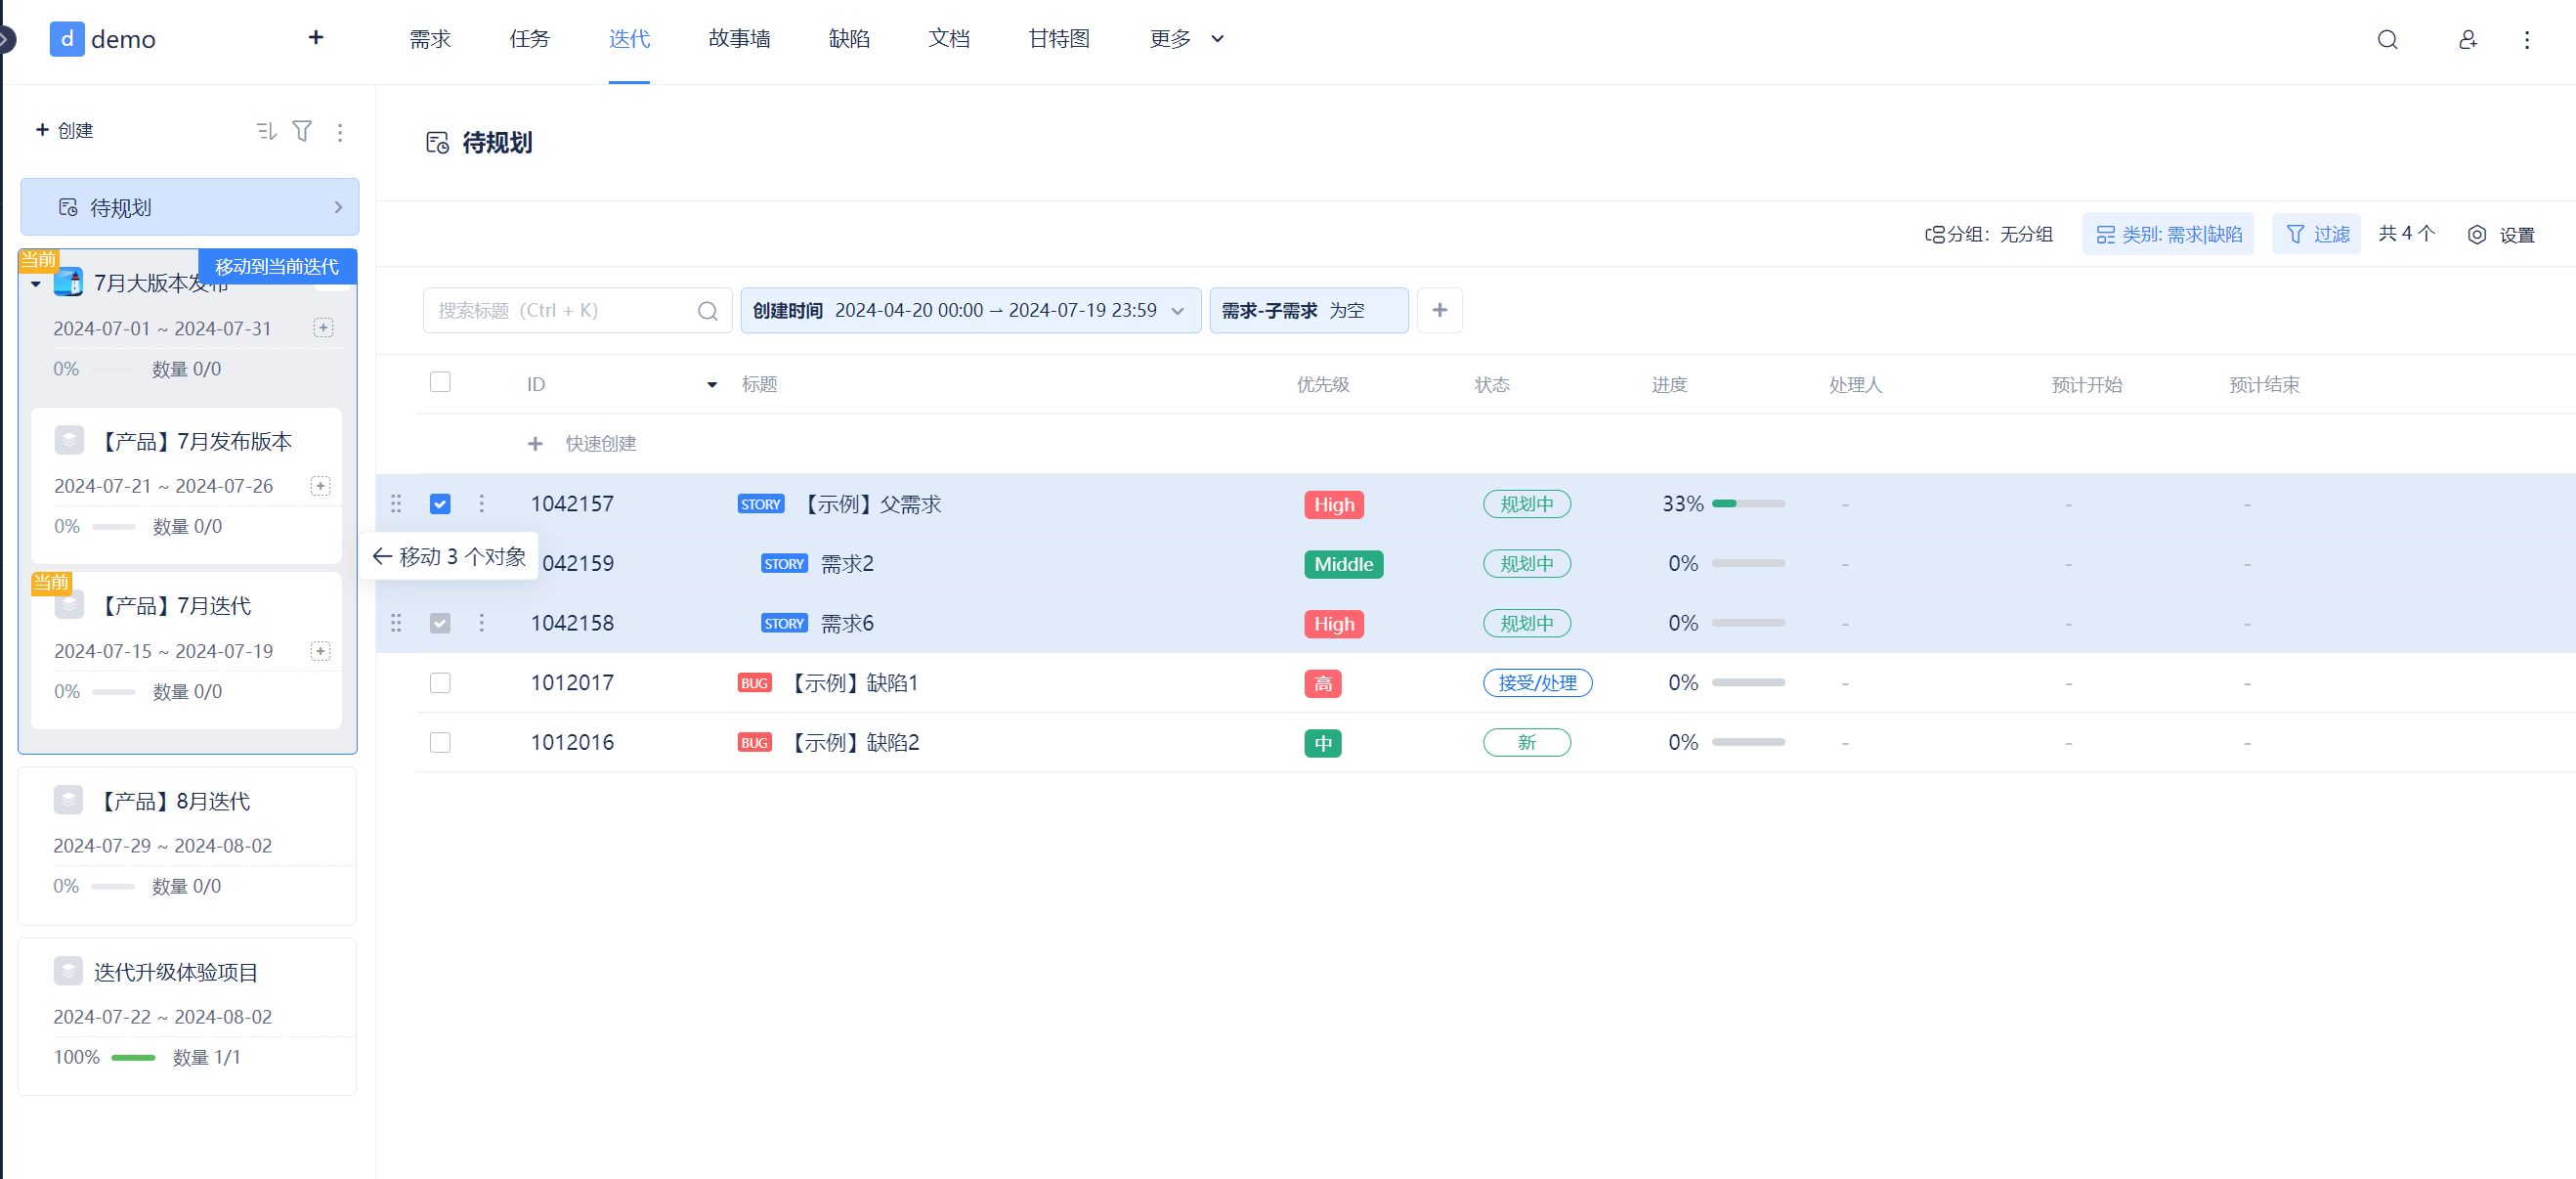
Task: Click 移动 3 个对象 tooltip button
Action: (x=450, y=557)
